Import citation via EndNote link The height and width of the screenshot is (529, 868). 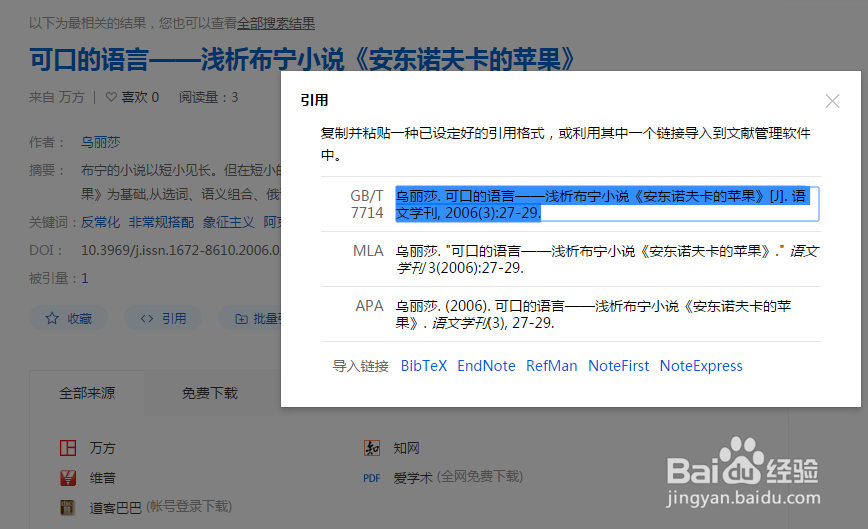pyautogui.click(x=486, y=366)
